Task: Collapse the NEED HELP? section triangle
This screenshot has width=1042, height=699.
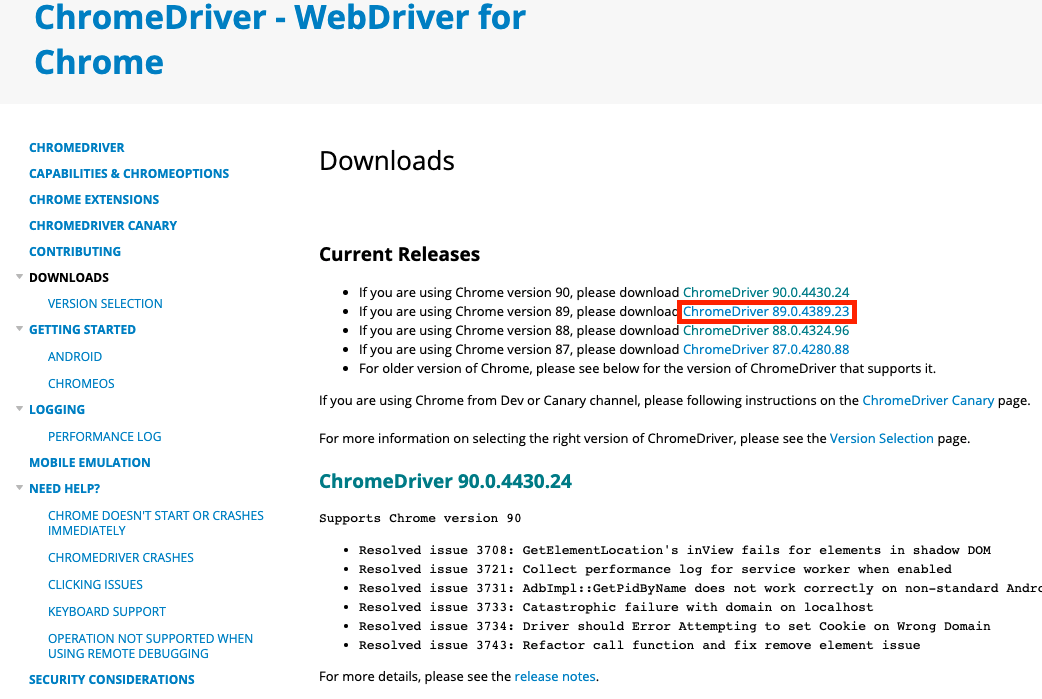Action: (19, 488)
